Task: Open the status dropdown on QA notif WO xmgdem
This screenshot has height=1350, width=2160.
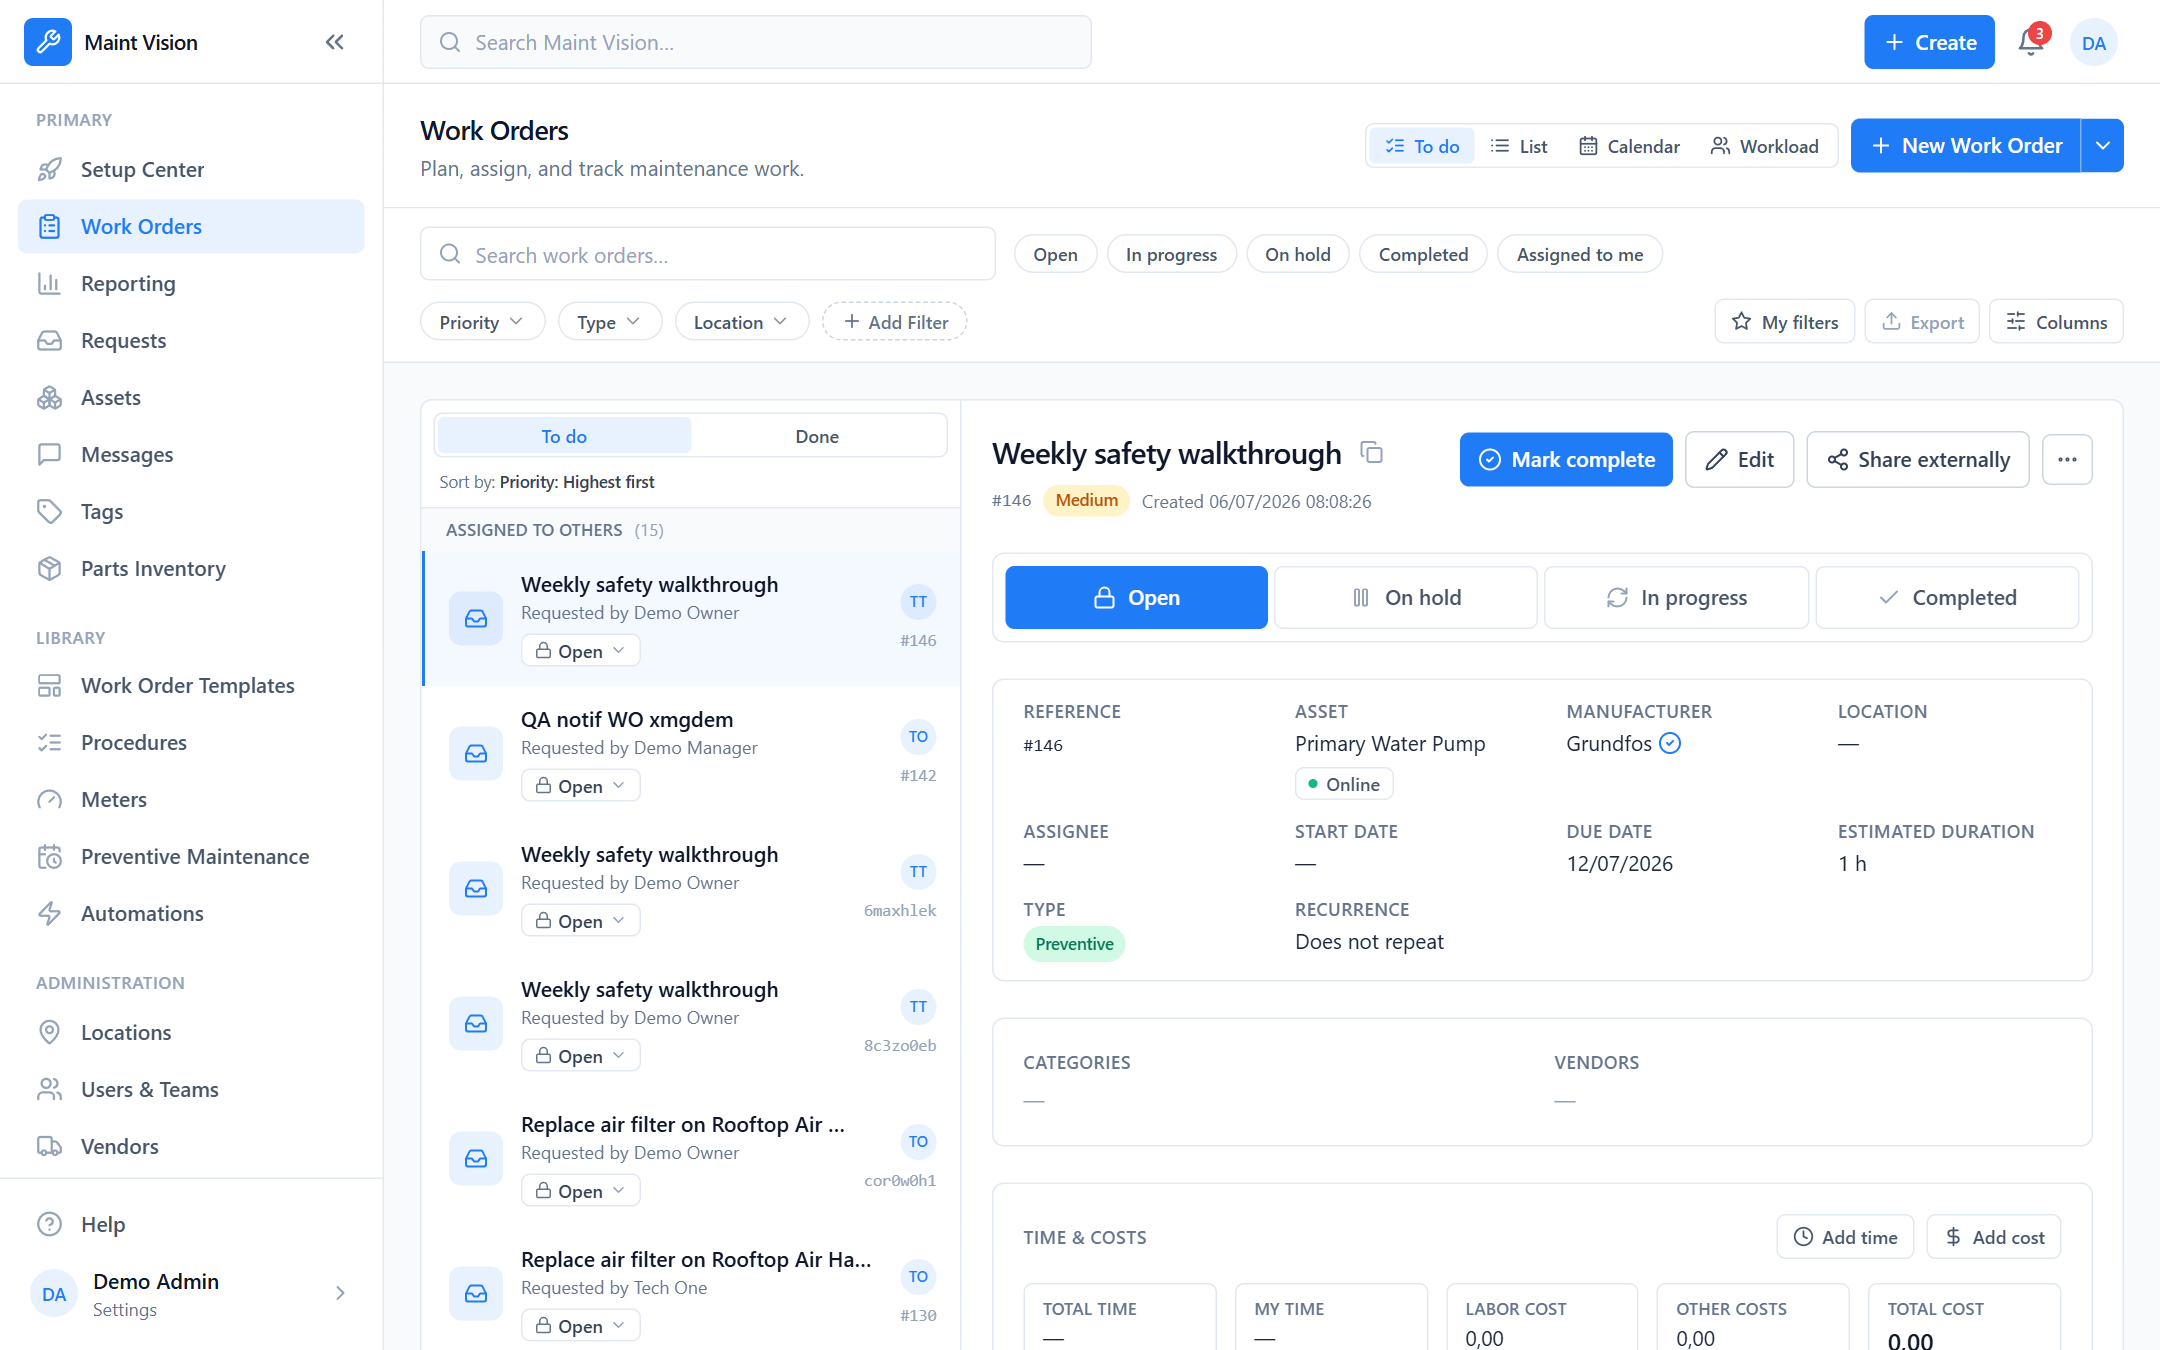Action: pos(580,786)
